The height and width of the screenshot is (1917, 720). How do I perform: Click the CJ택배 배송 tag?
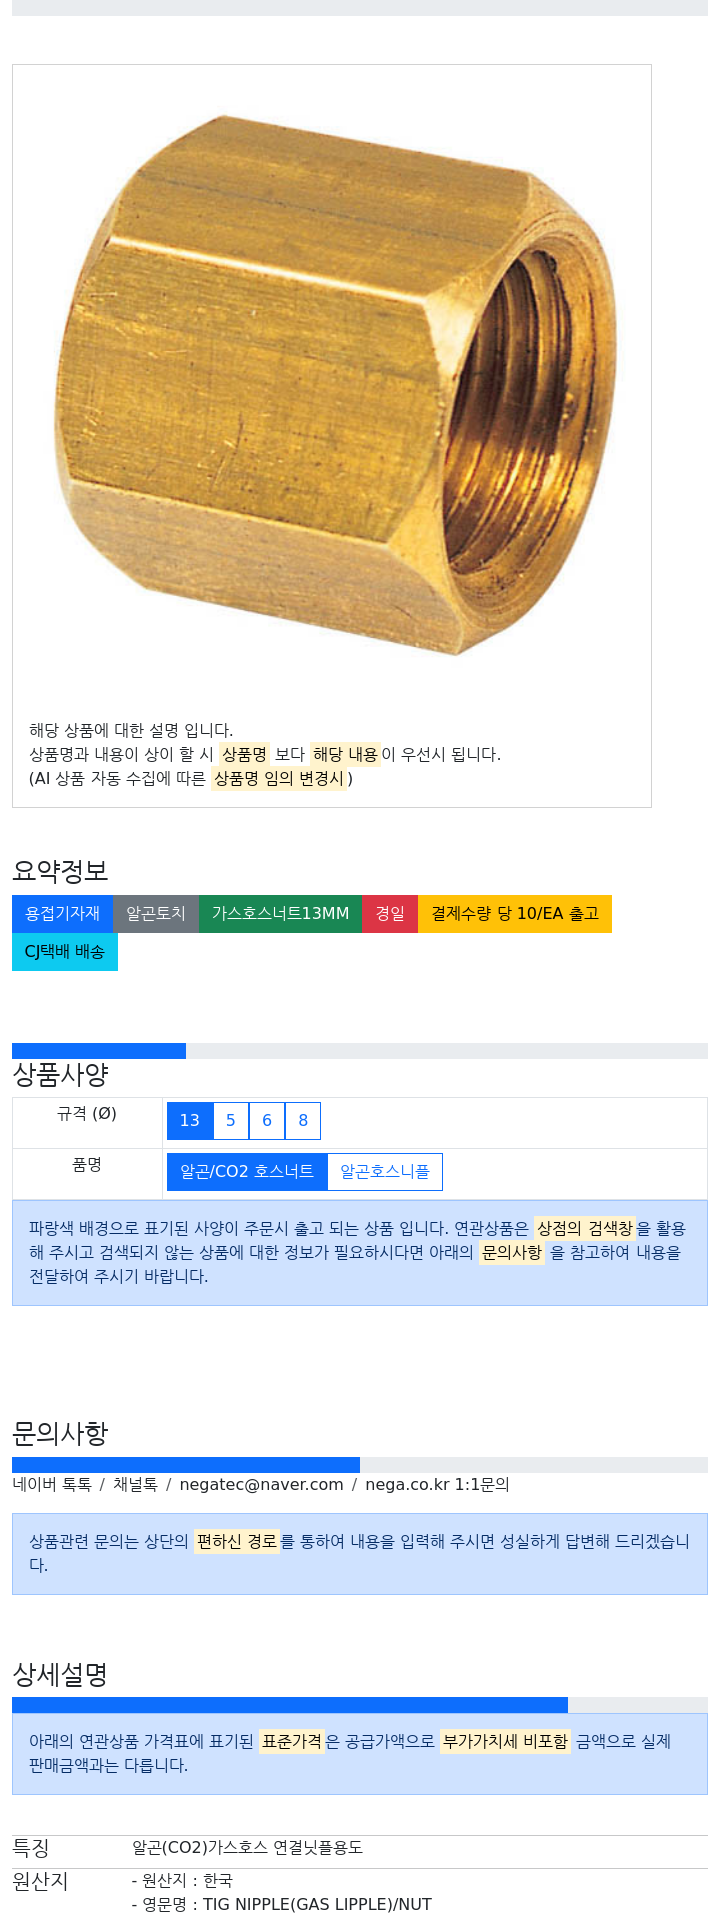(65, 951)
